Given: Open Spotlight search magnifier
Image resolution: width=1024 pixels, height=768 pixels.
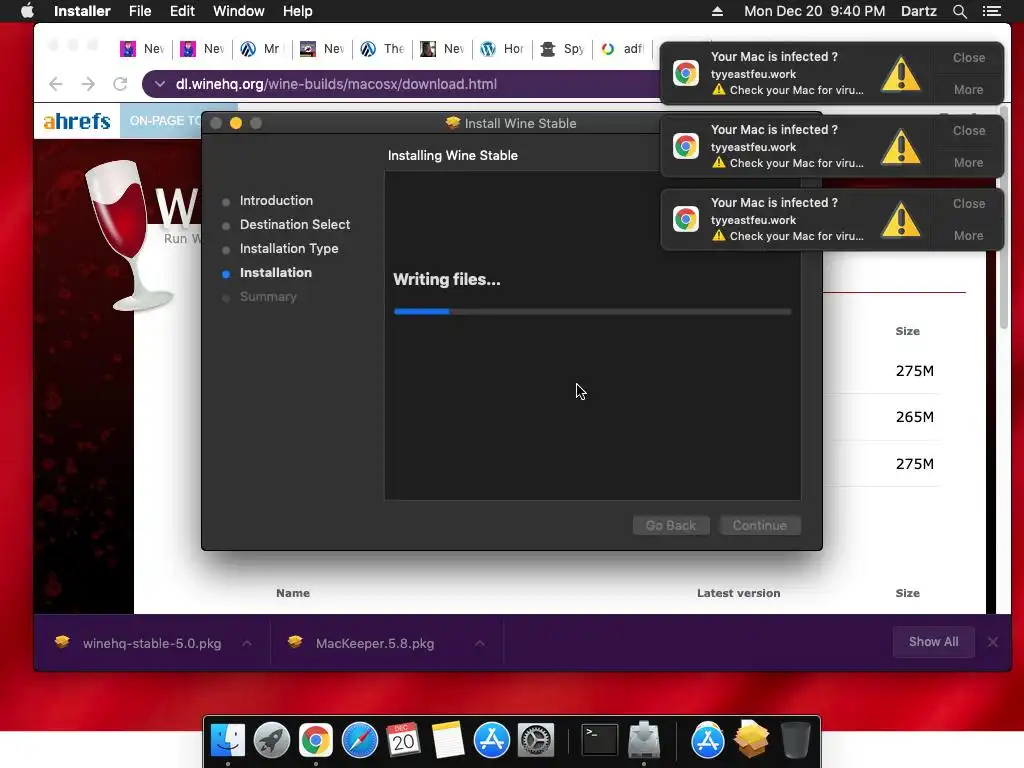Looking at the screenshot, I should pos(959,11).
